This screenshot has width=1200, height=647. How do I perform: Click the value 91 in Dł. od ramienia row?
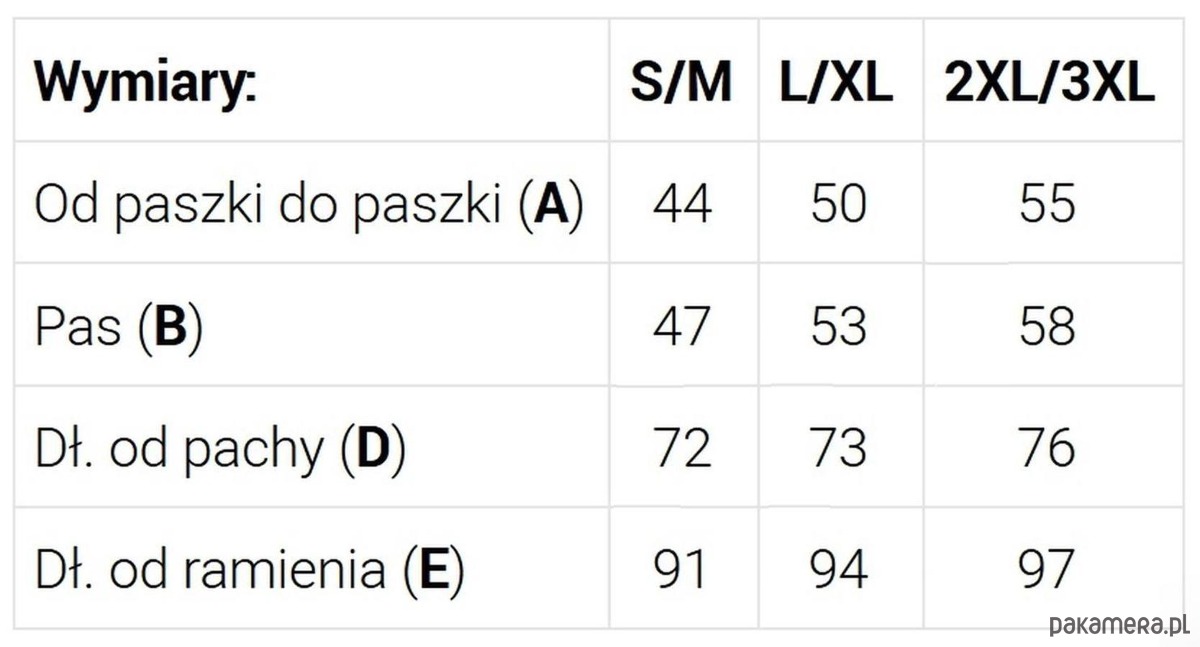[x=682, y=569]
